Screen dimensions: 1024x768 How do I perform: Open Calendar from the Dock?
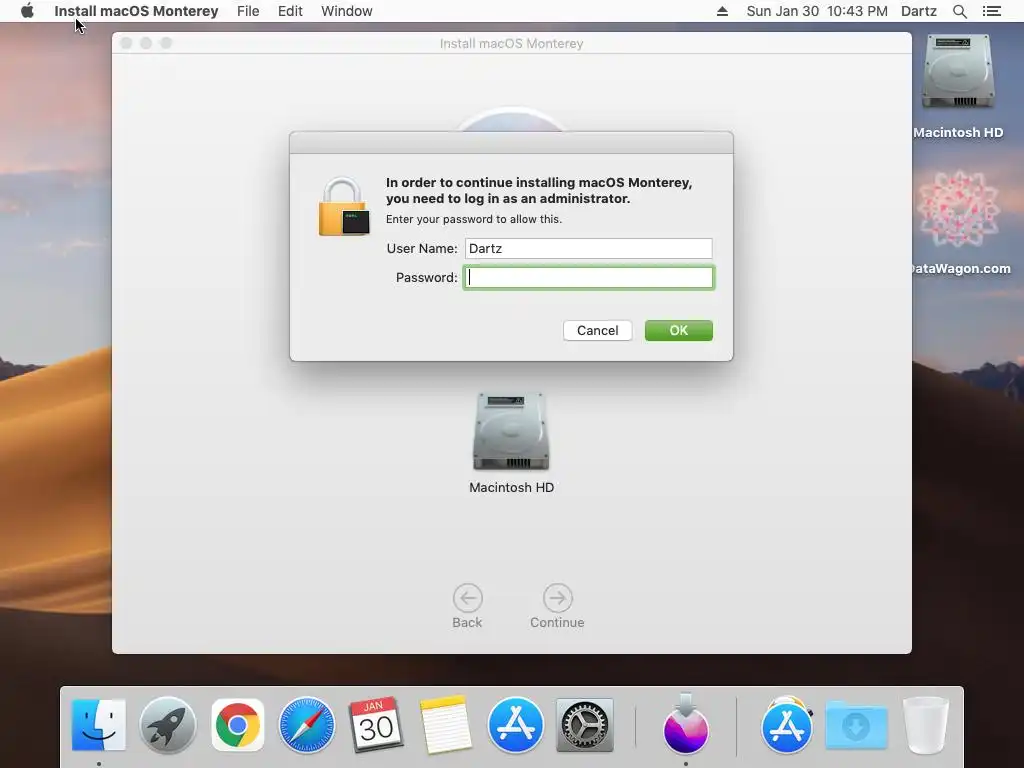pos(376,724)
